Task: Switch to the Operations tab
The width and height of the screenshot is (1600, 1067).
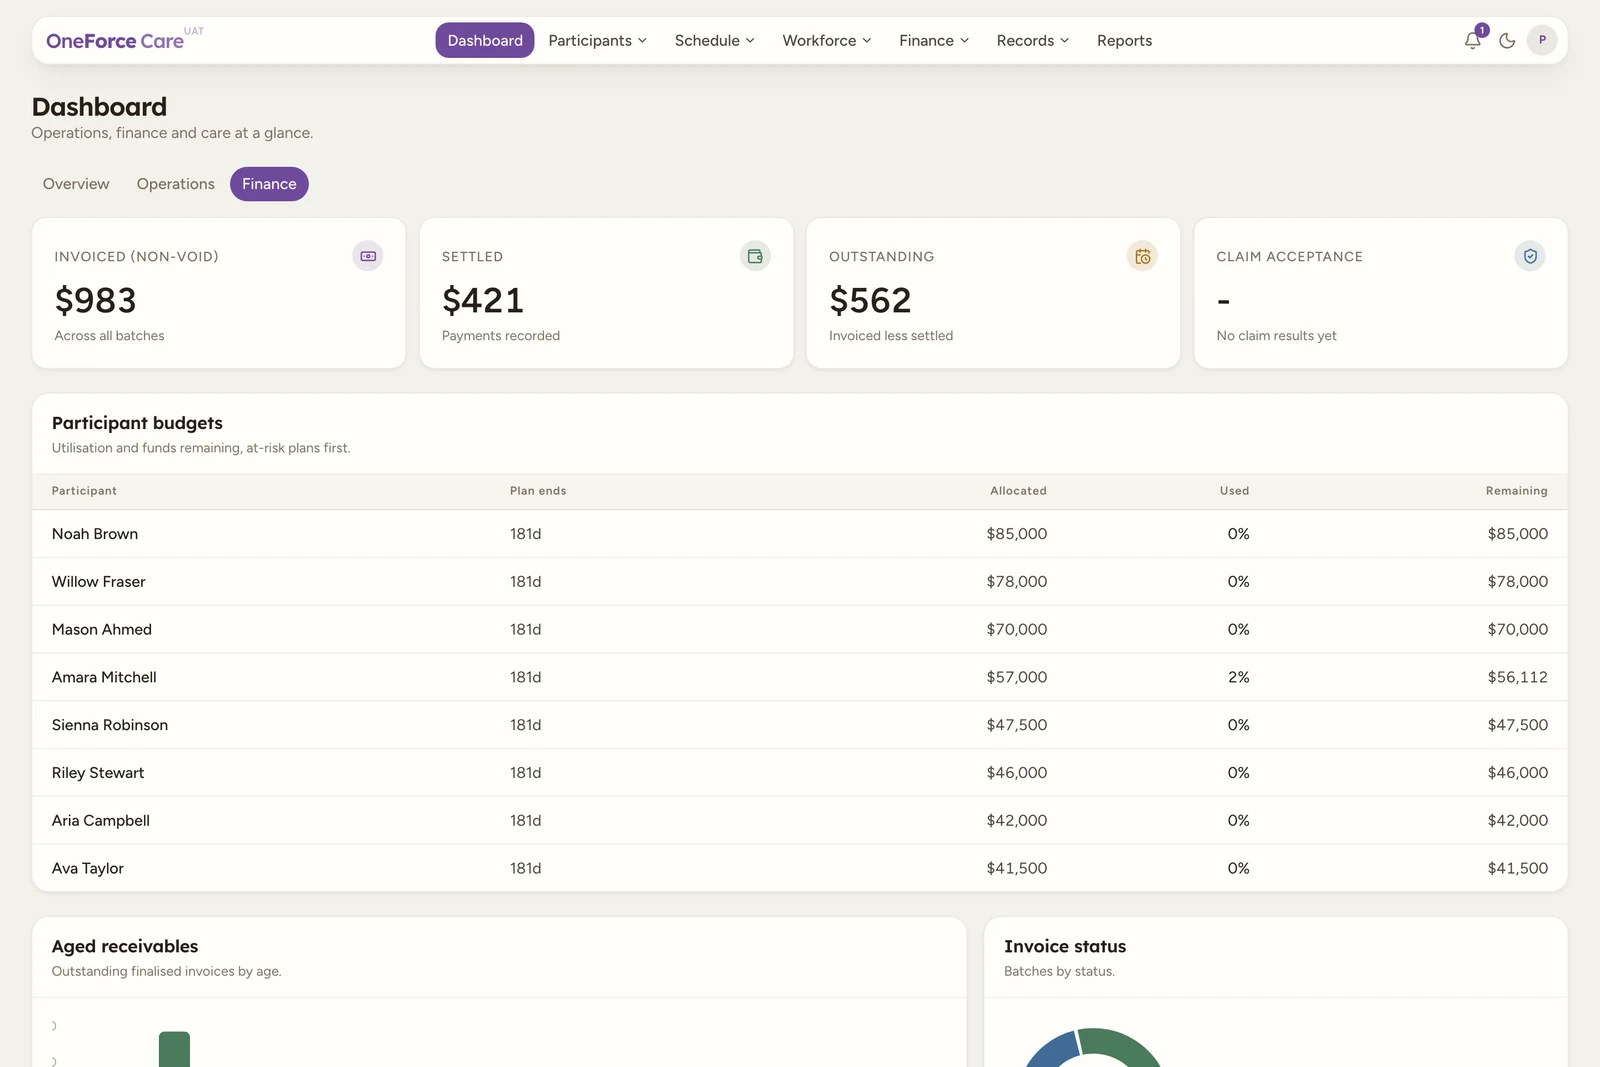Action: point(176,184)
